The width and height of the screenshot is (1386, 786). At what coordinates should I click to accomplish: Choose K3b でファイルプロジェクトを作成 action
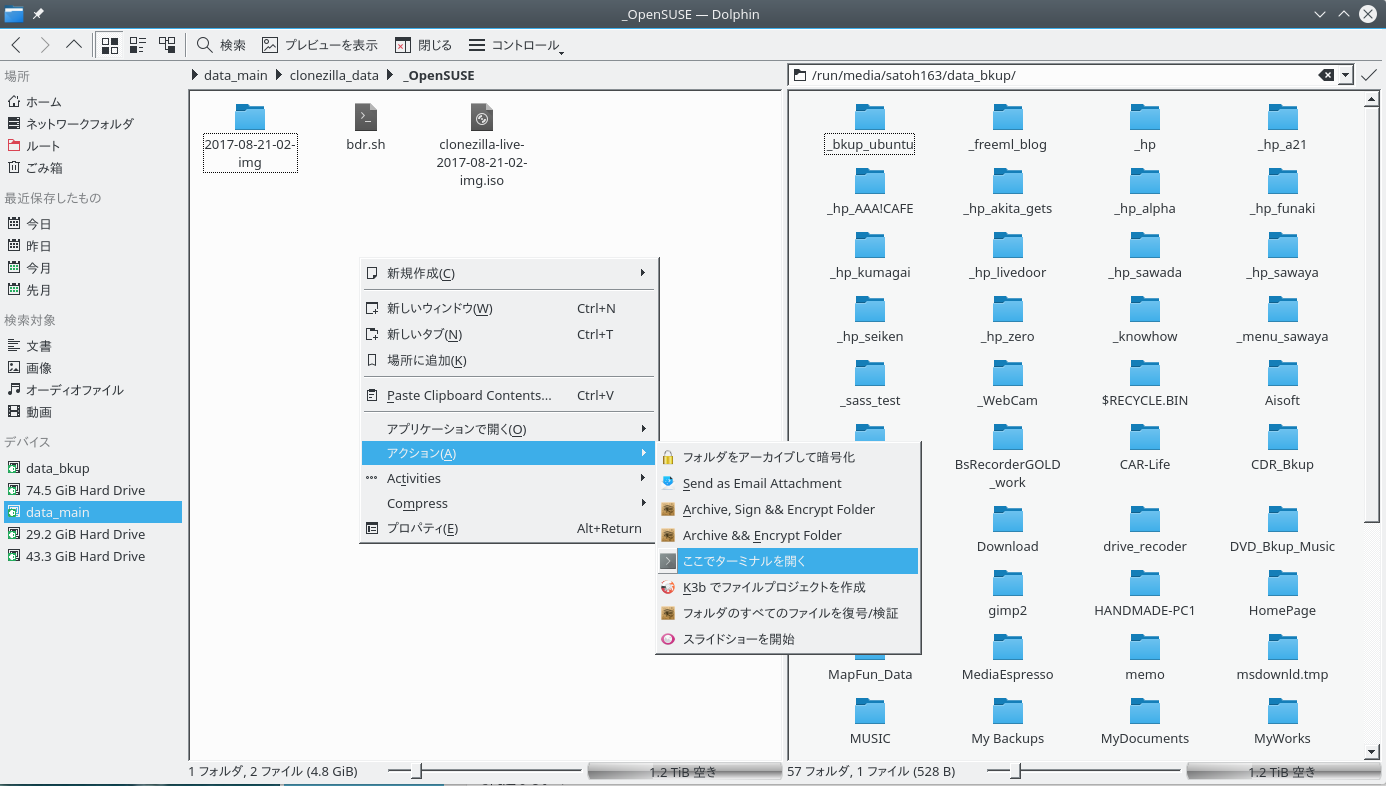tap(787, 587)
